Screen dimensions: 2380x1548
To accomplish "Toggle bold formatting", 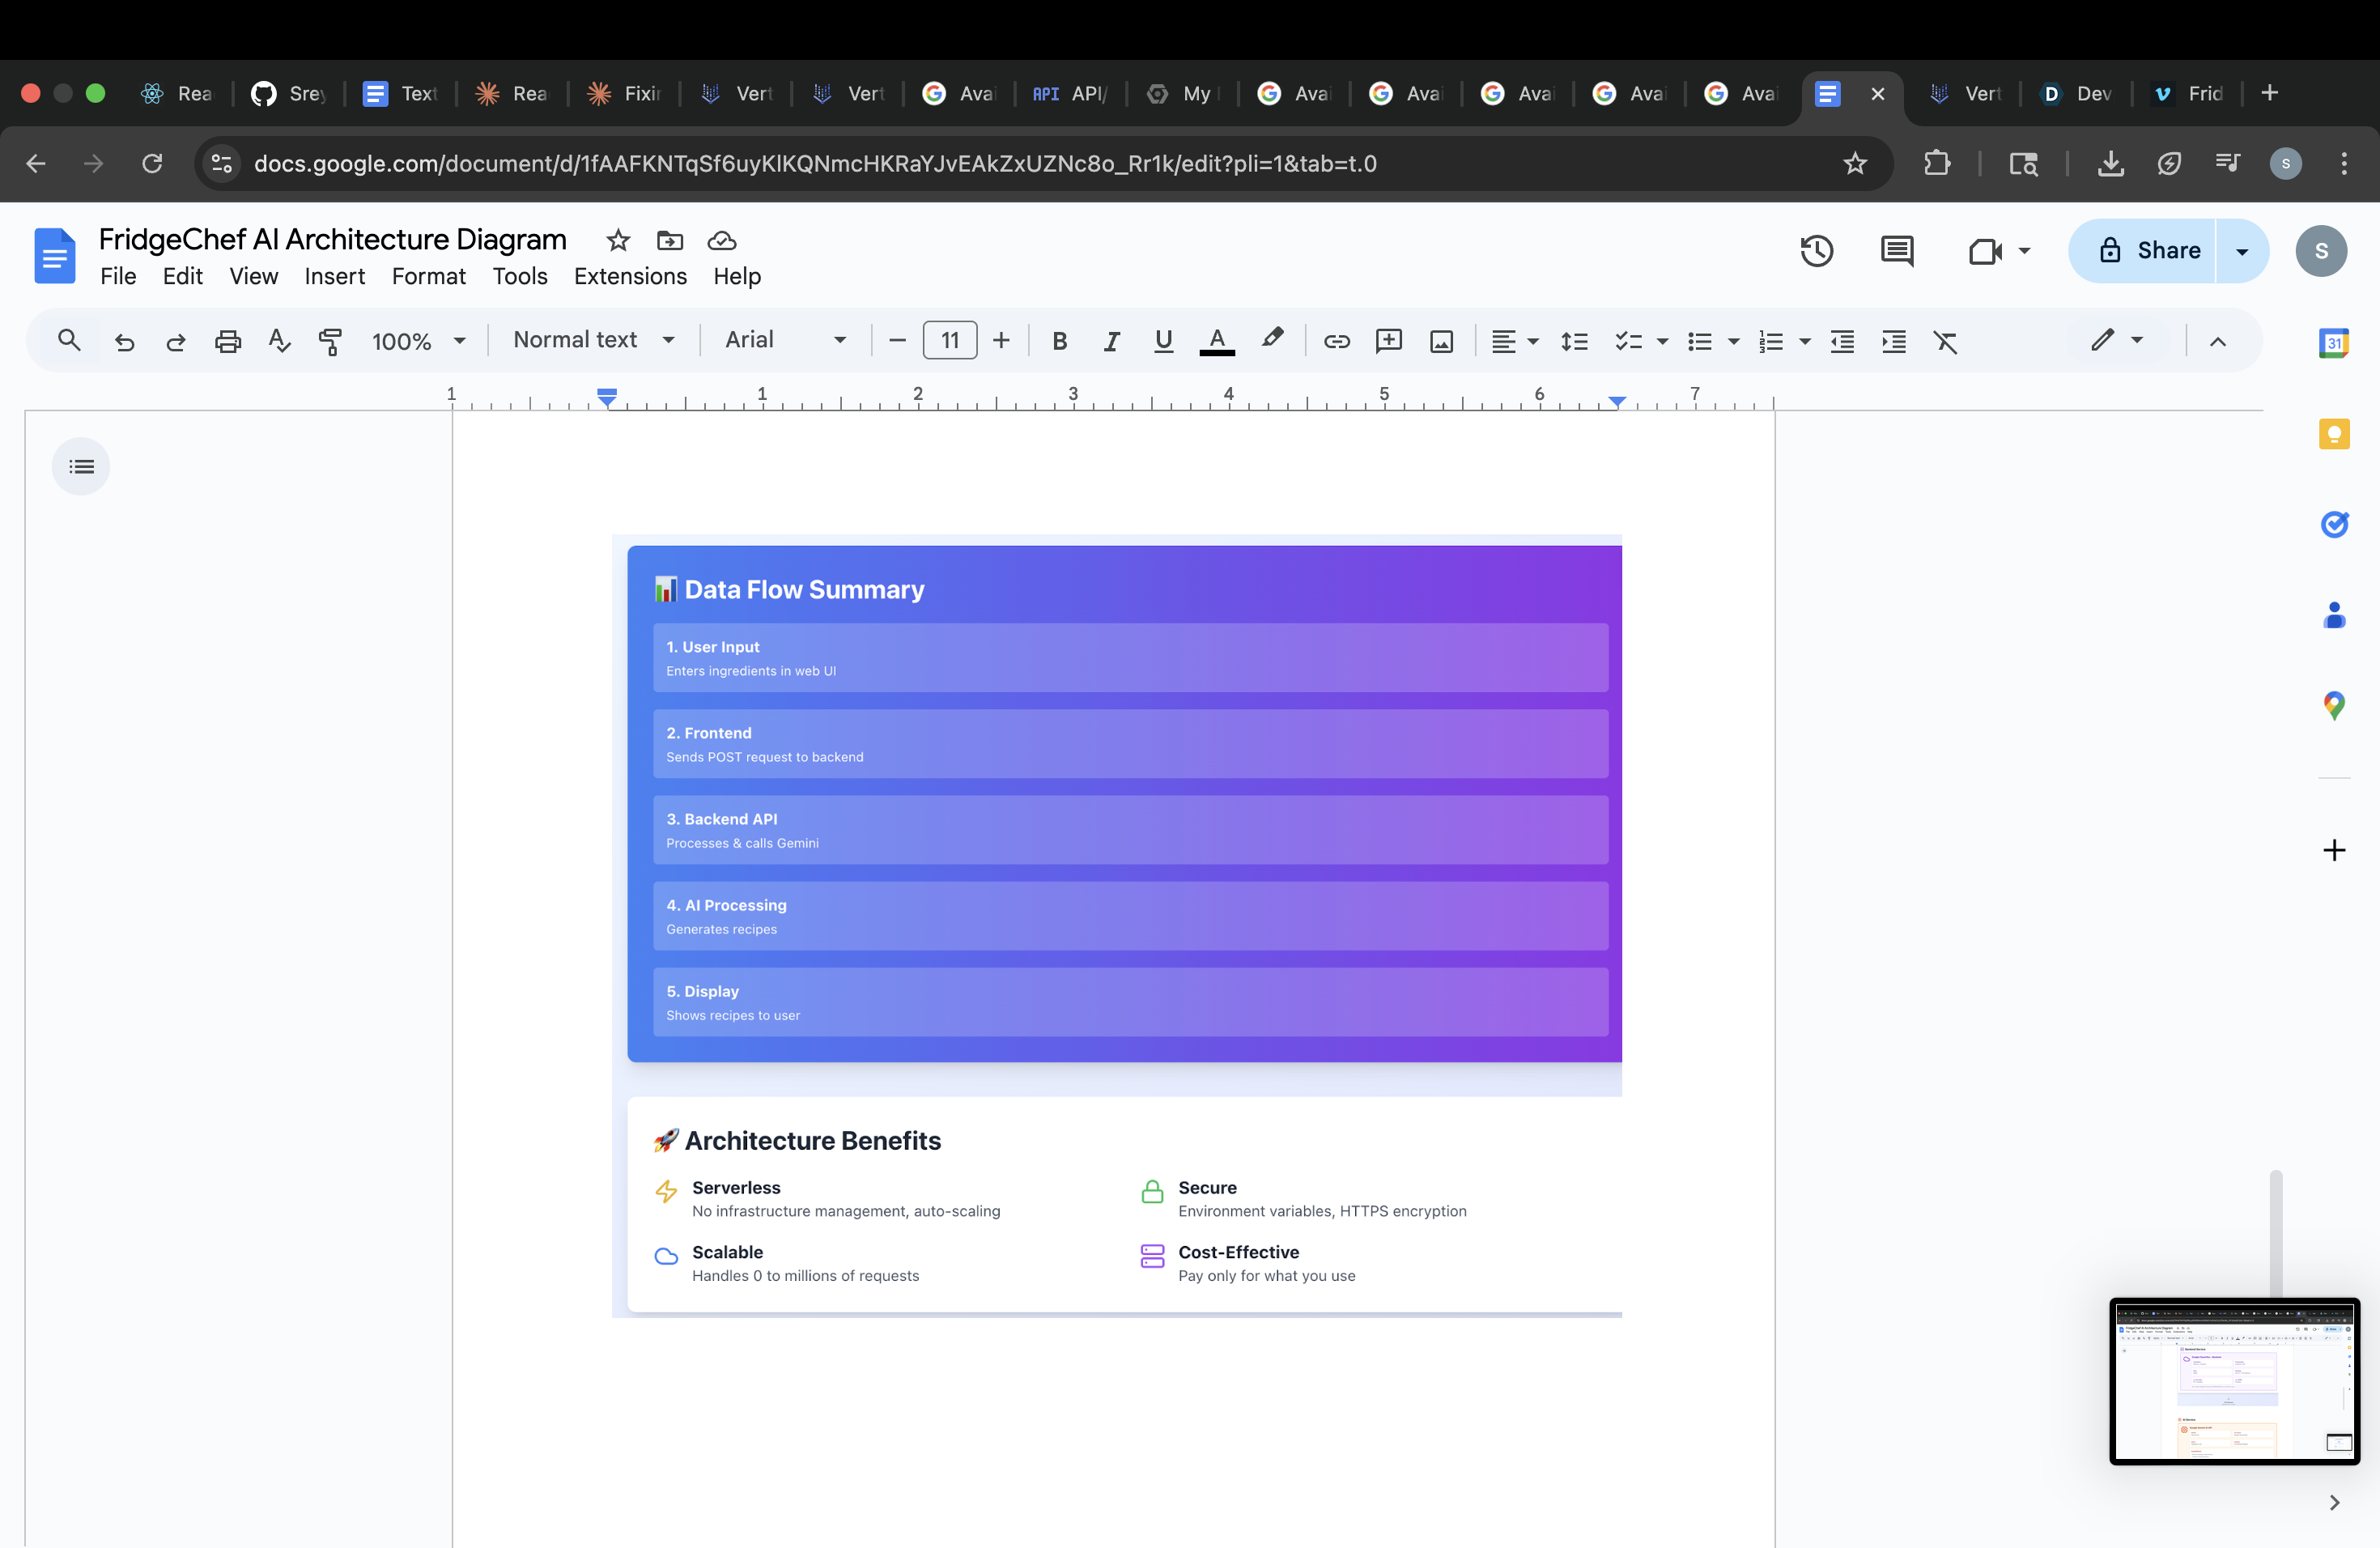I will coord(1059,341).
